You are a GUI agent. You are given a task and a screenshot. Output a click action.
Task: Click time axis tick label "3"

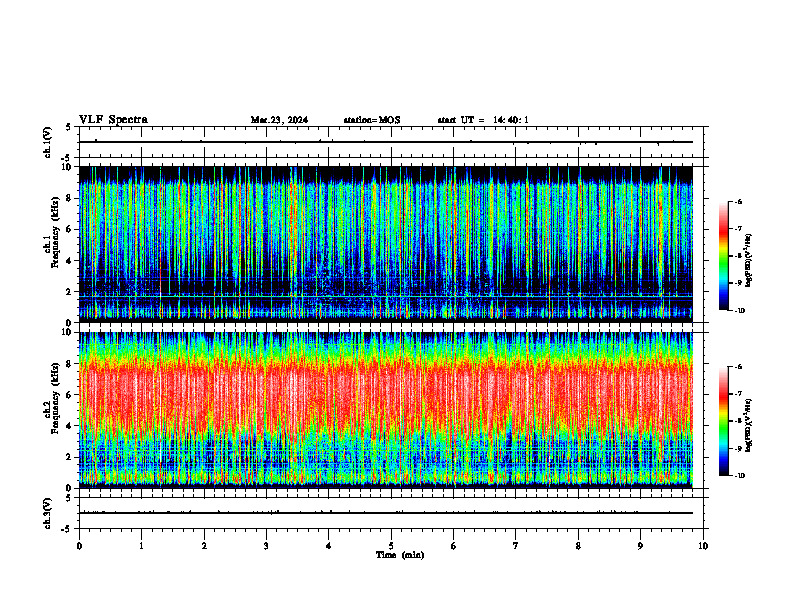pos(266,546)
